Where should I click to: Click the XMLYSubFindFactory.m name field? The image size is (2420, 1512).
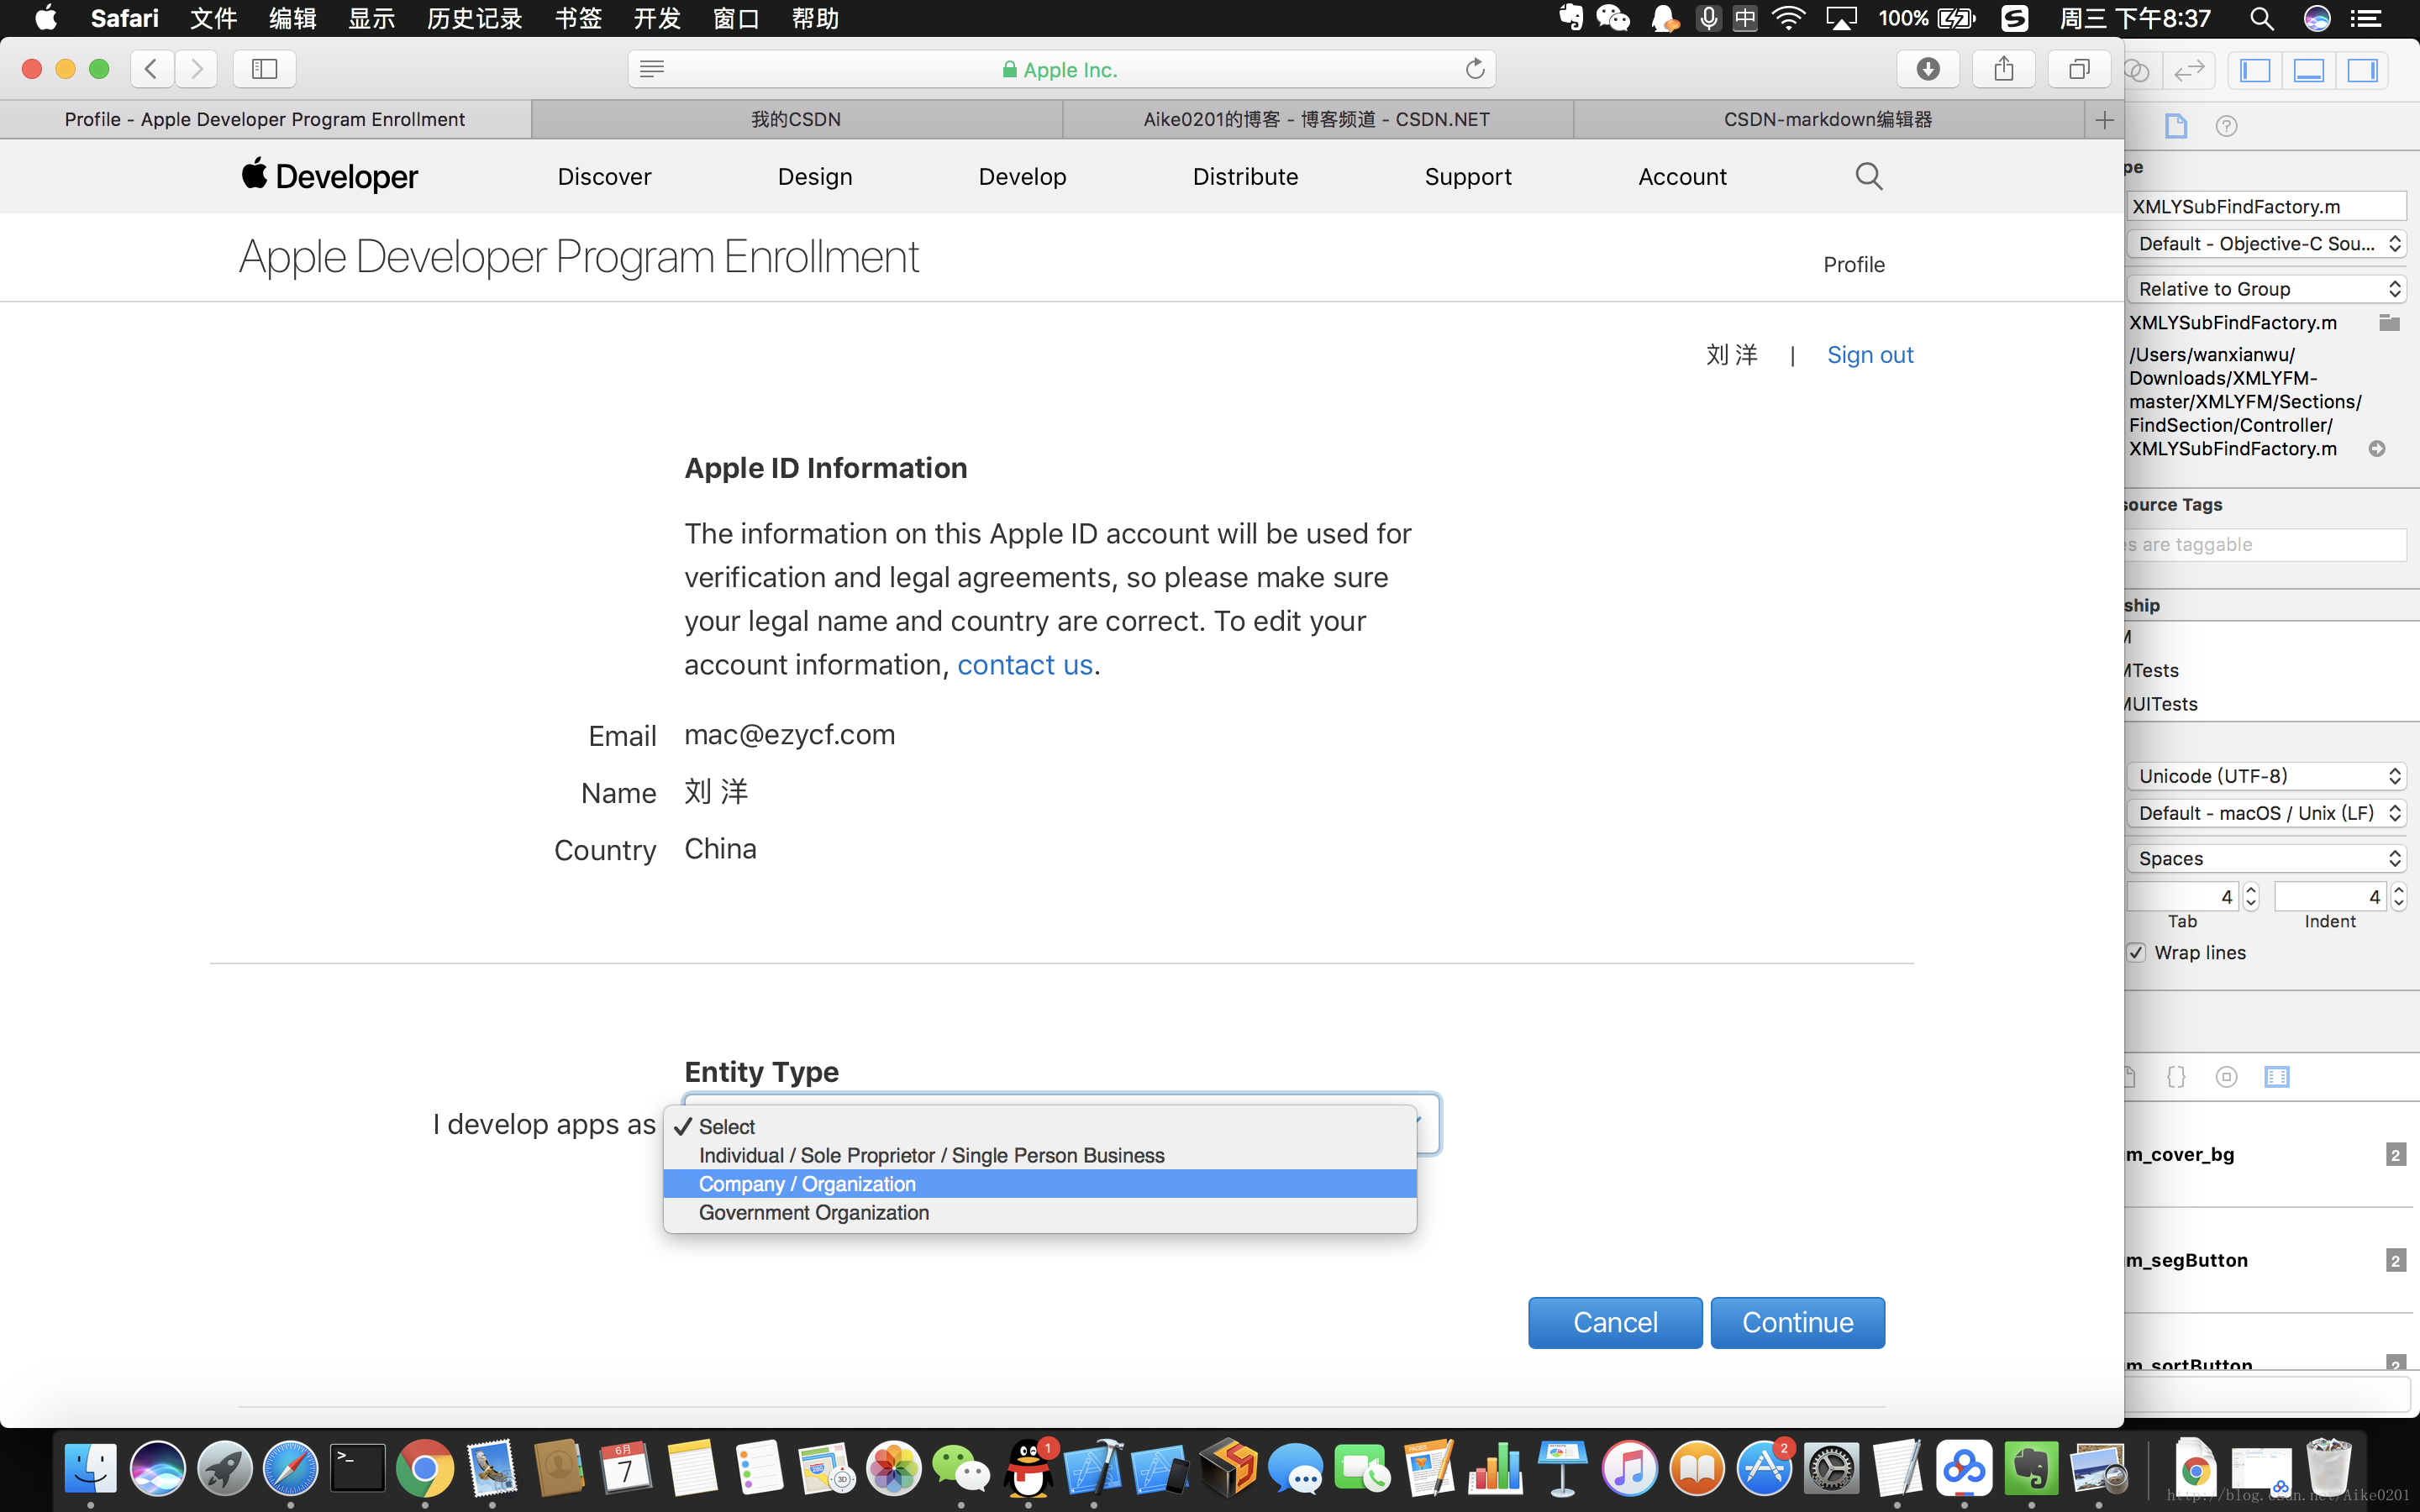[2266, 207]
